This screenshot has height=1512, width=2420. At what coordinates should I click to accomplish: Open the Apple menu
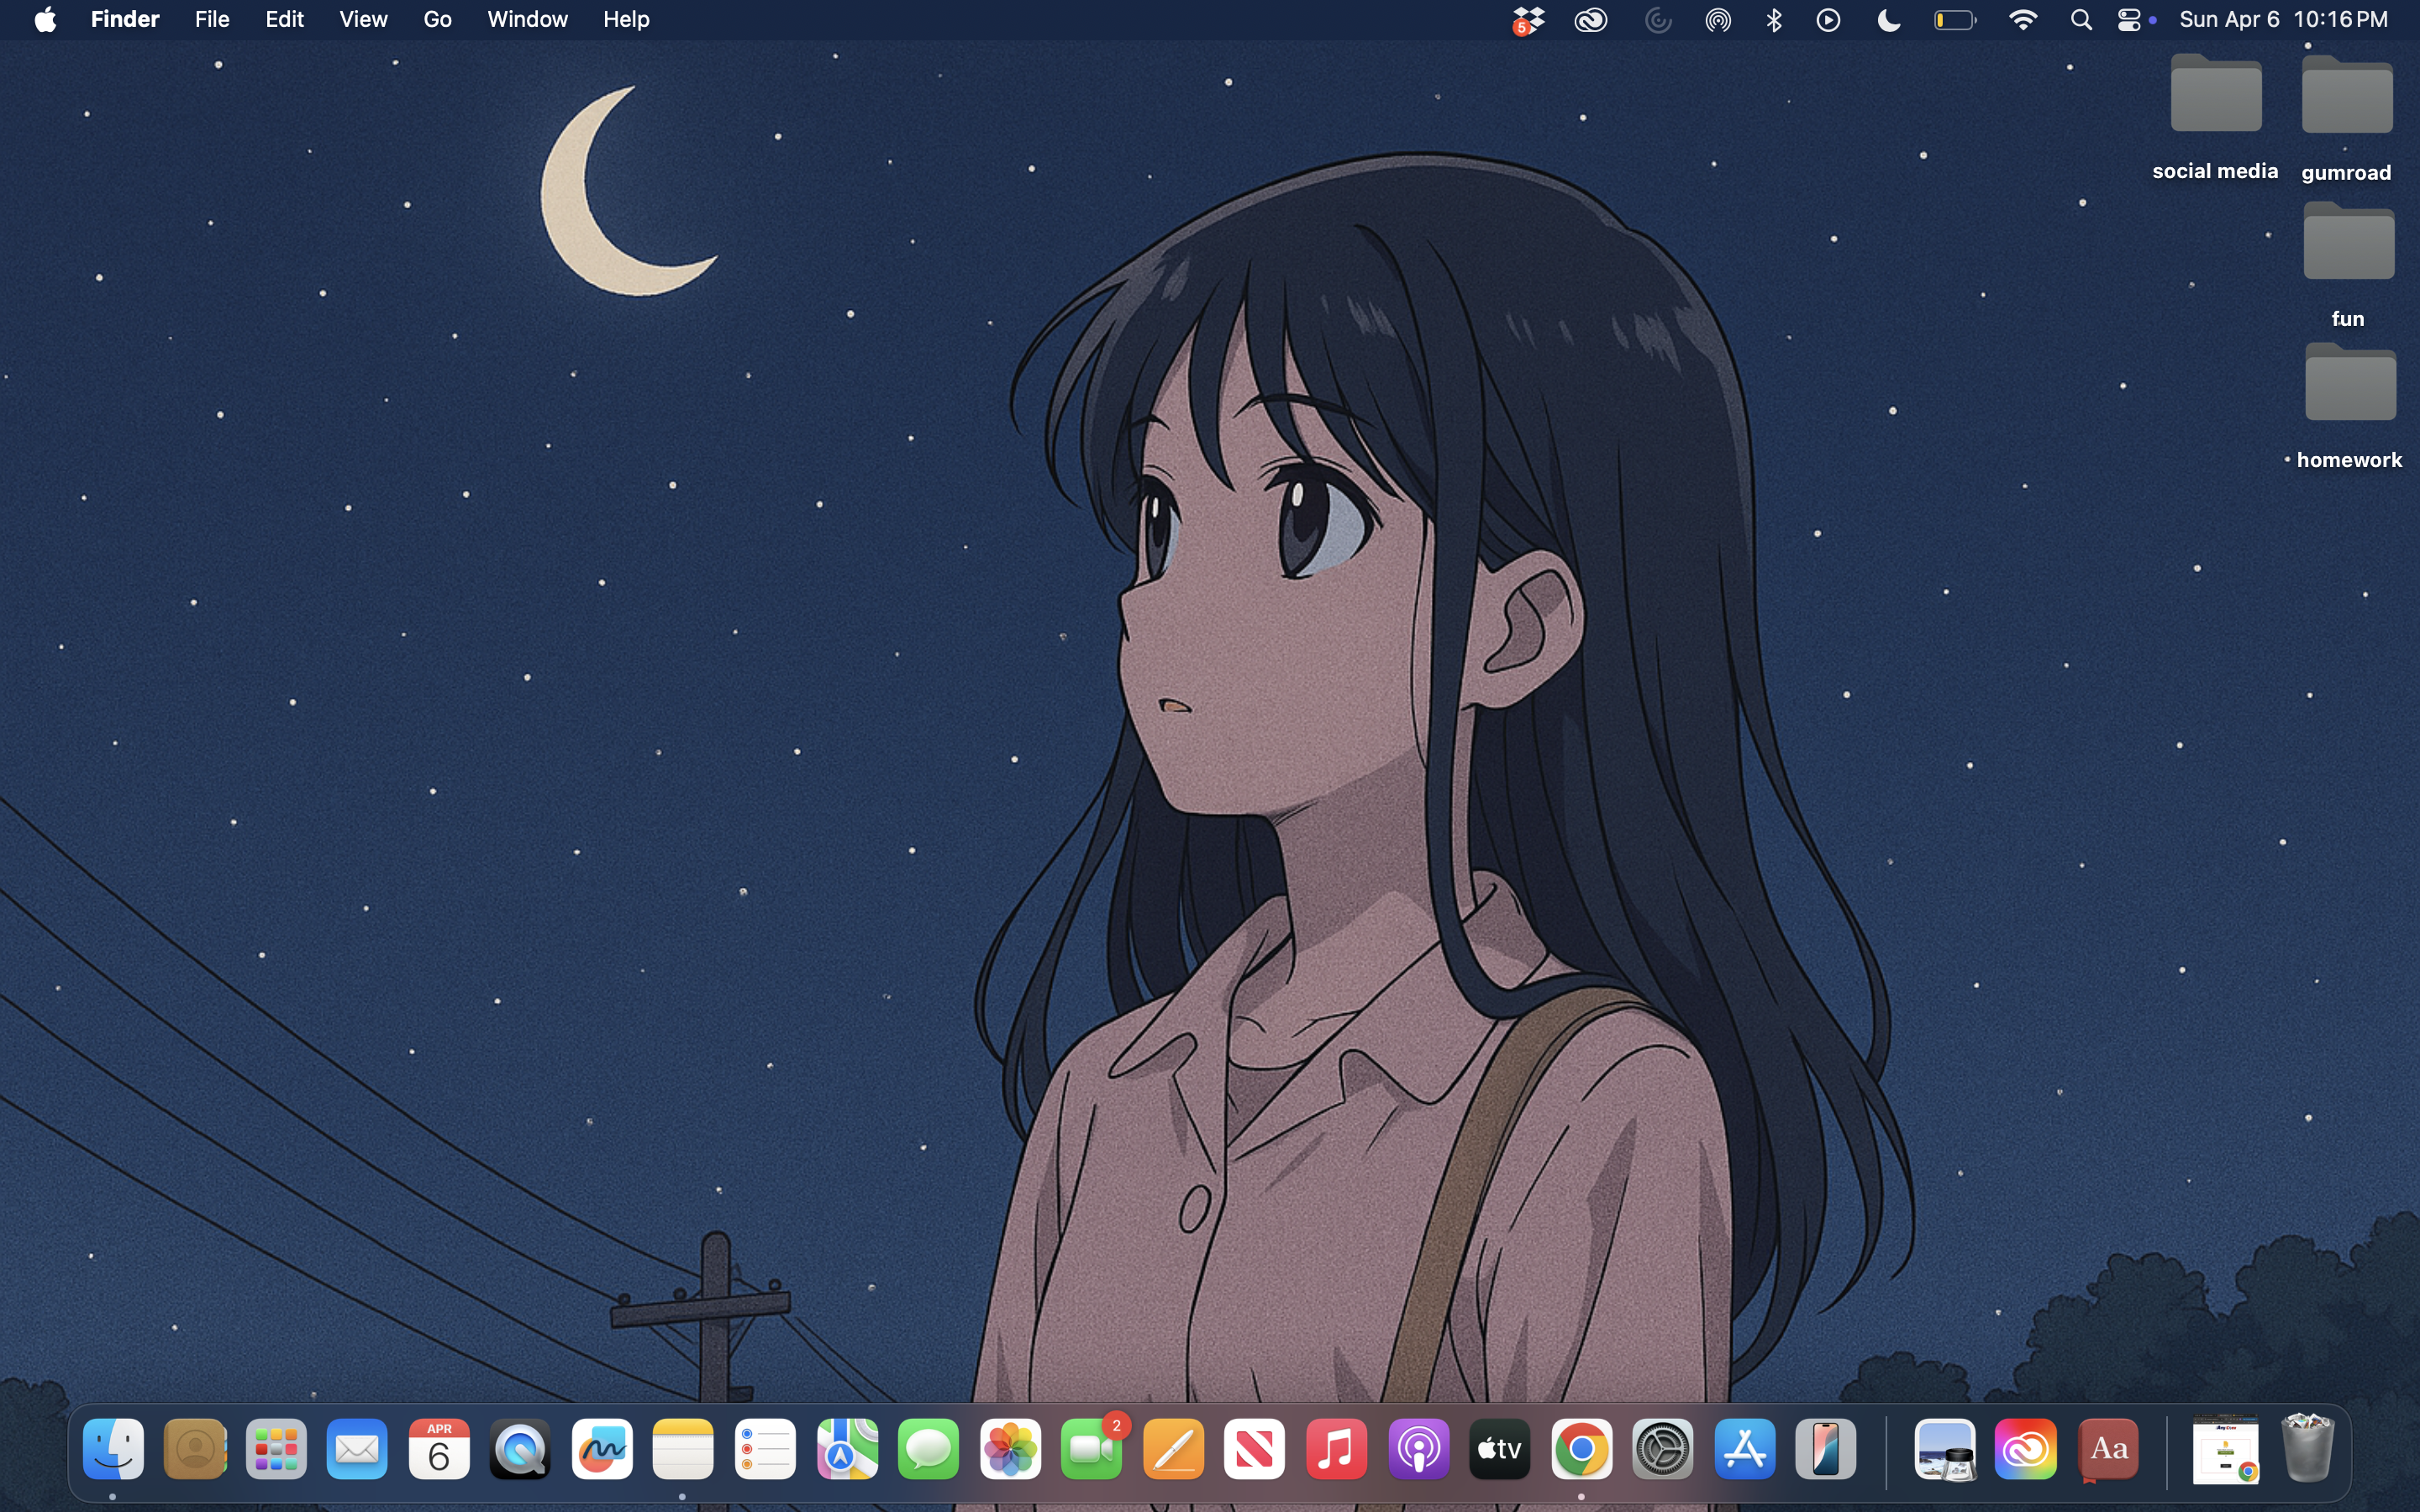tap(45, 19)
